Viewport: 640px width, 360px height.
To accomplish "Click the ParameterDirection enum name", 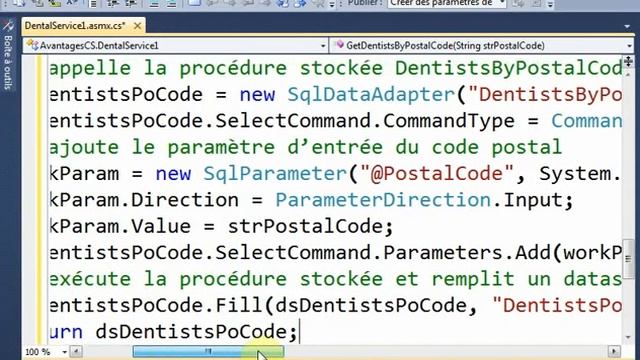I will [x=383, y=200].
